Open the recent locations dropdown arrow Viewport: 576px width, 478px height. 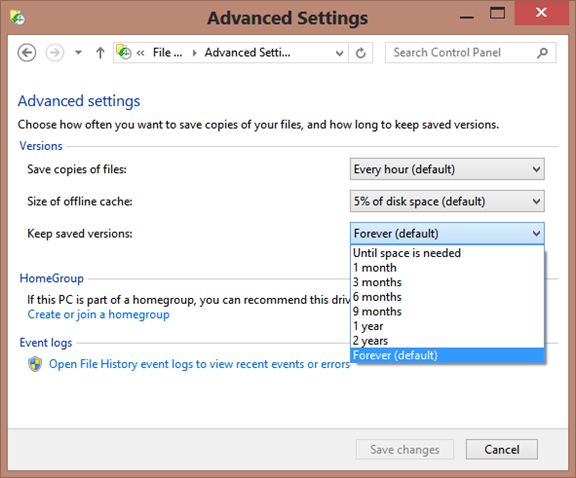(78, 53)
